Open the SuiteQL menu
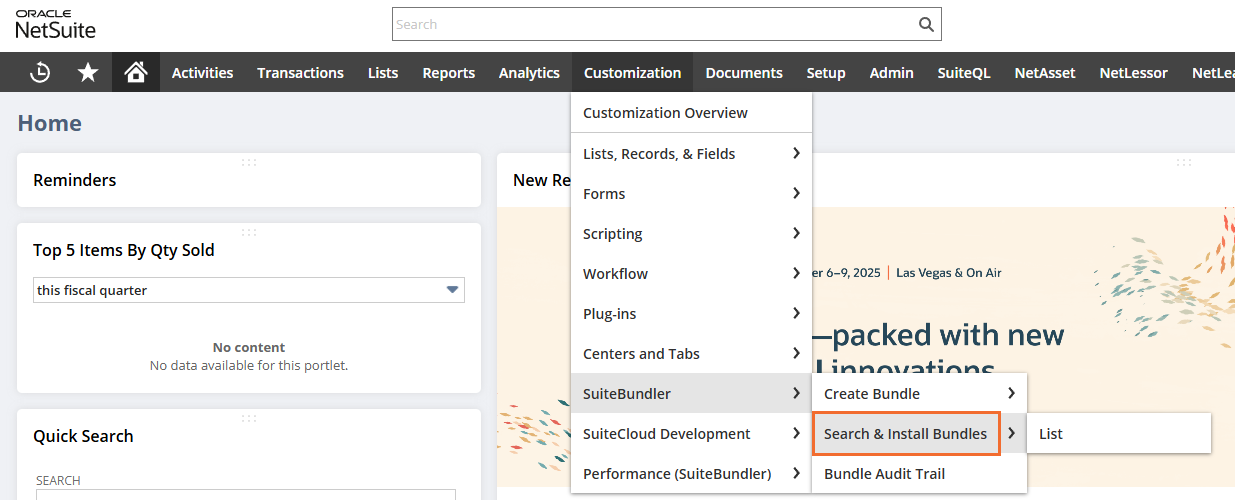1235x500 pixels. pyautogui.click(x=964, y=72)
